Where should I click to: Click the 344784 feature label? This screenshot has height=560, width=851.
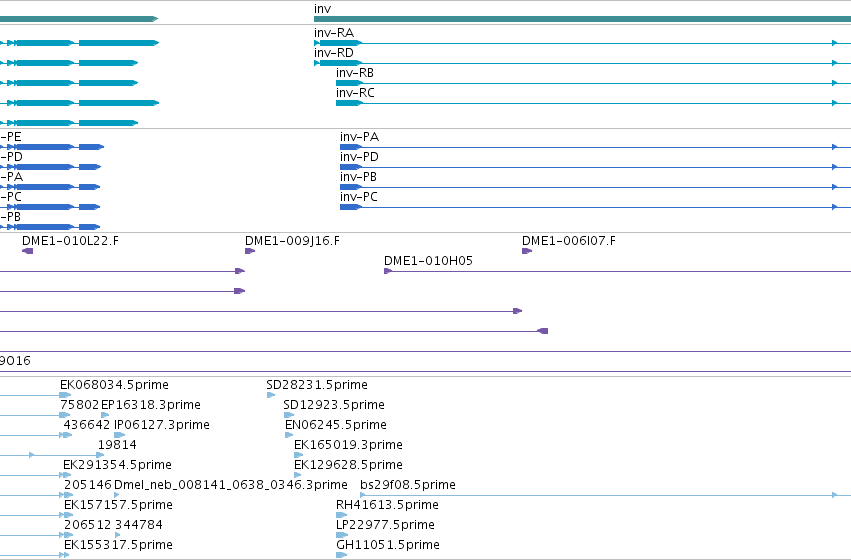point(138,525)
